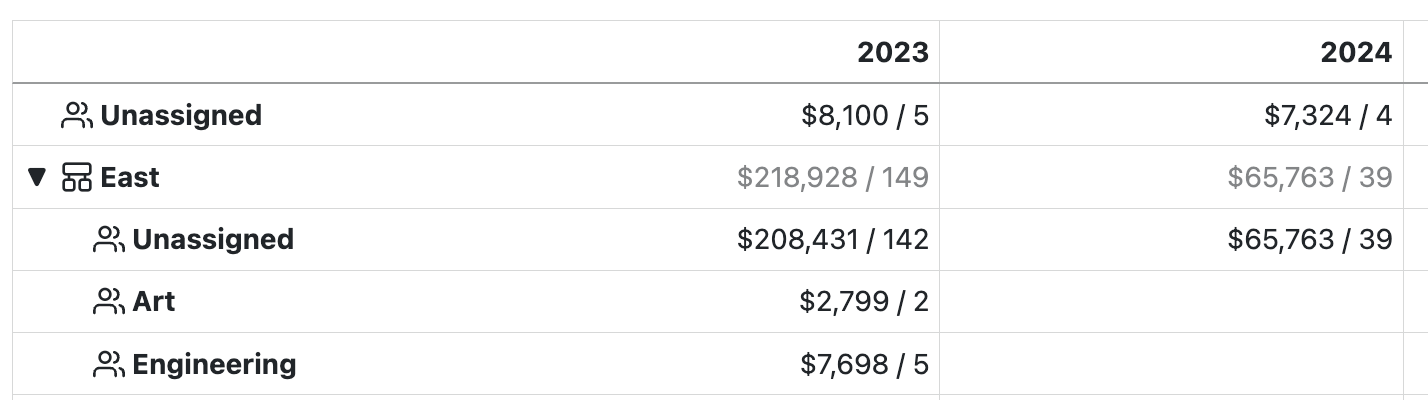Click the $8,100 / 5 cell
This screenshot has height=400, width=1428.
(x=864, y=116)
